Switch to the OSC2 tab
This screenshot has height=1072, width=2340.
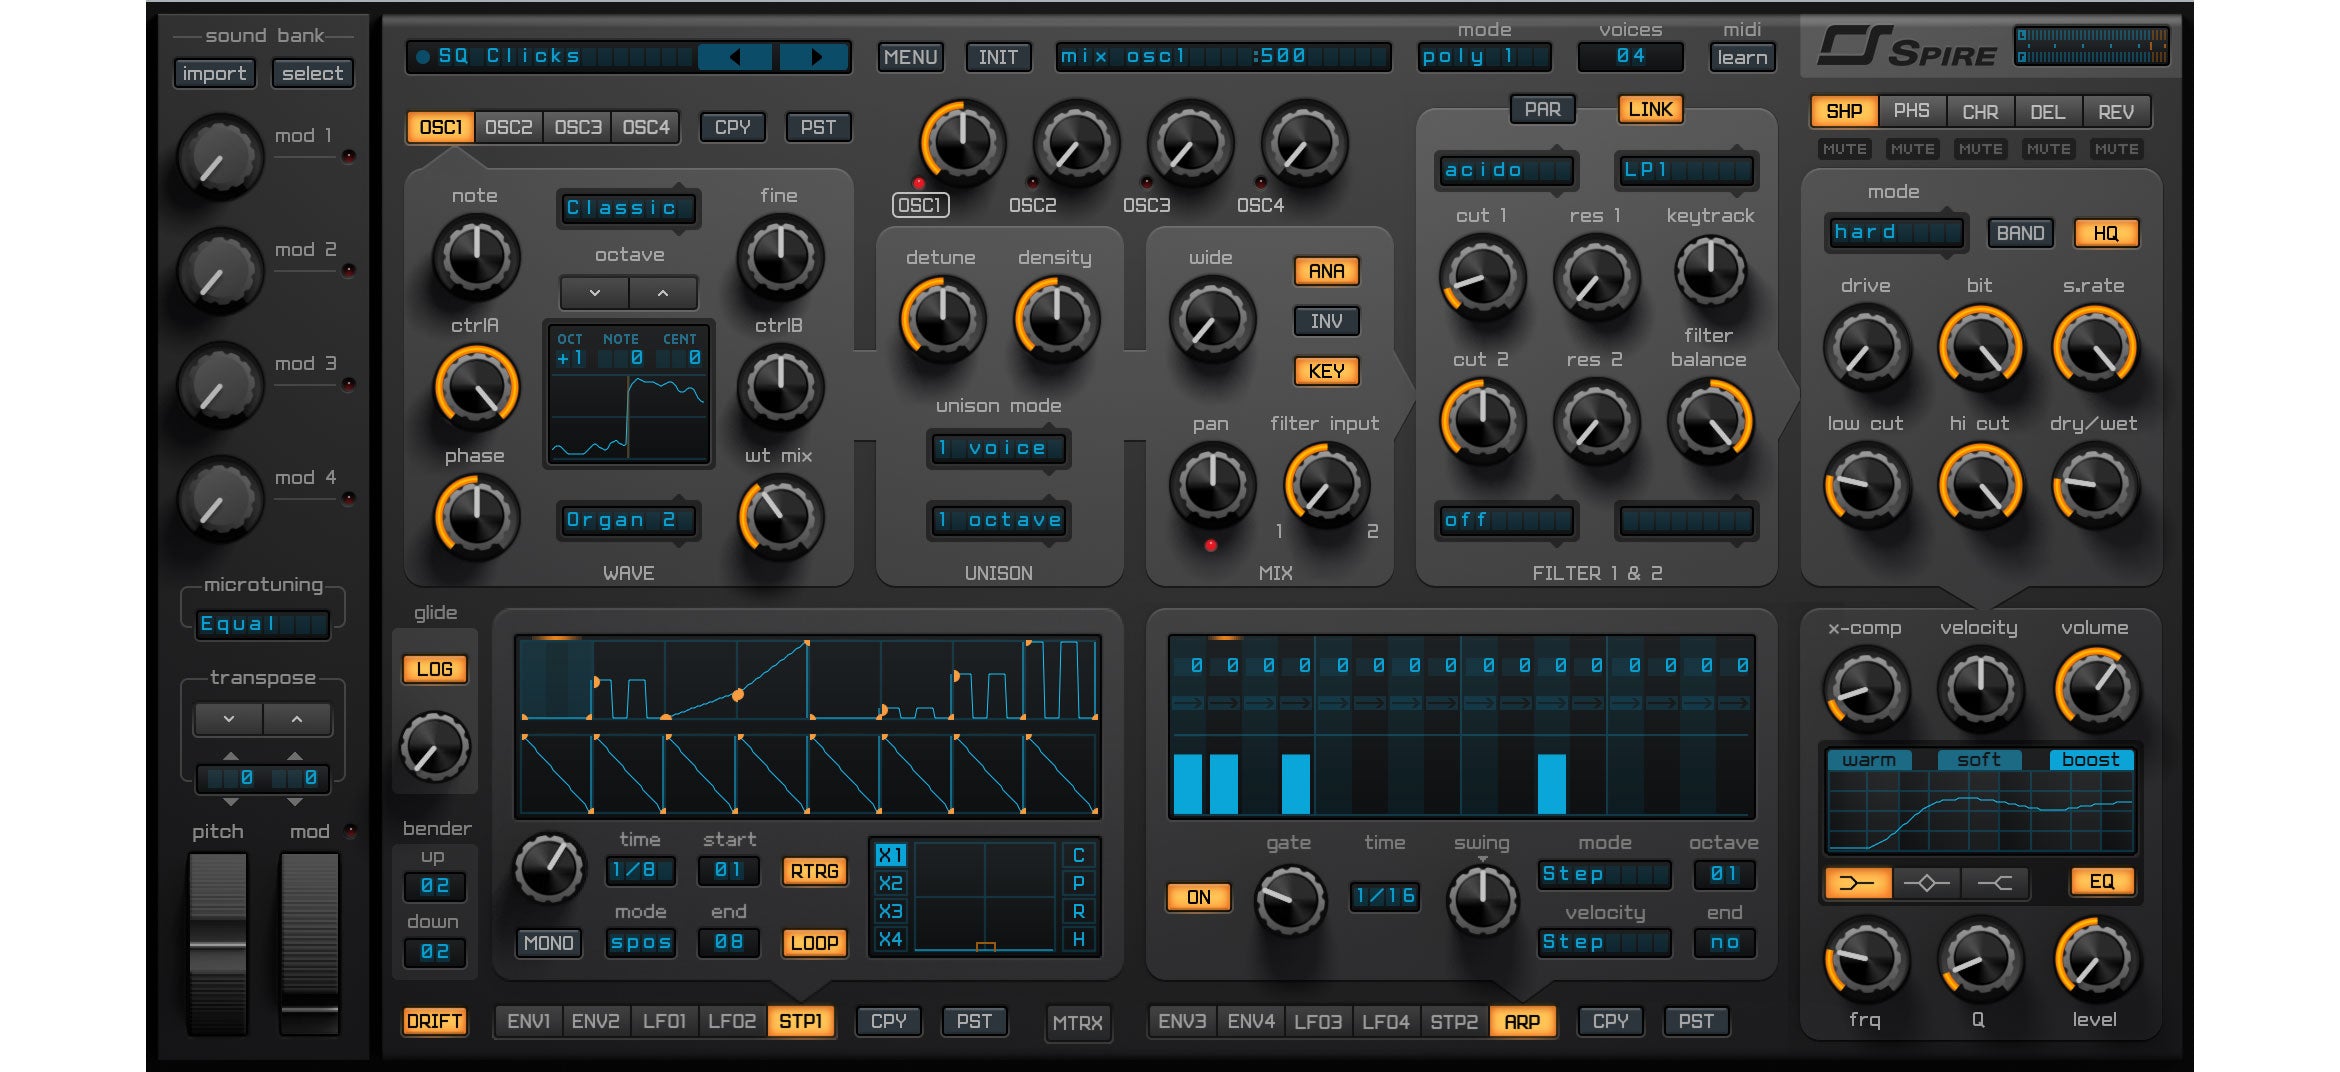click(508, 127)
